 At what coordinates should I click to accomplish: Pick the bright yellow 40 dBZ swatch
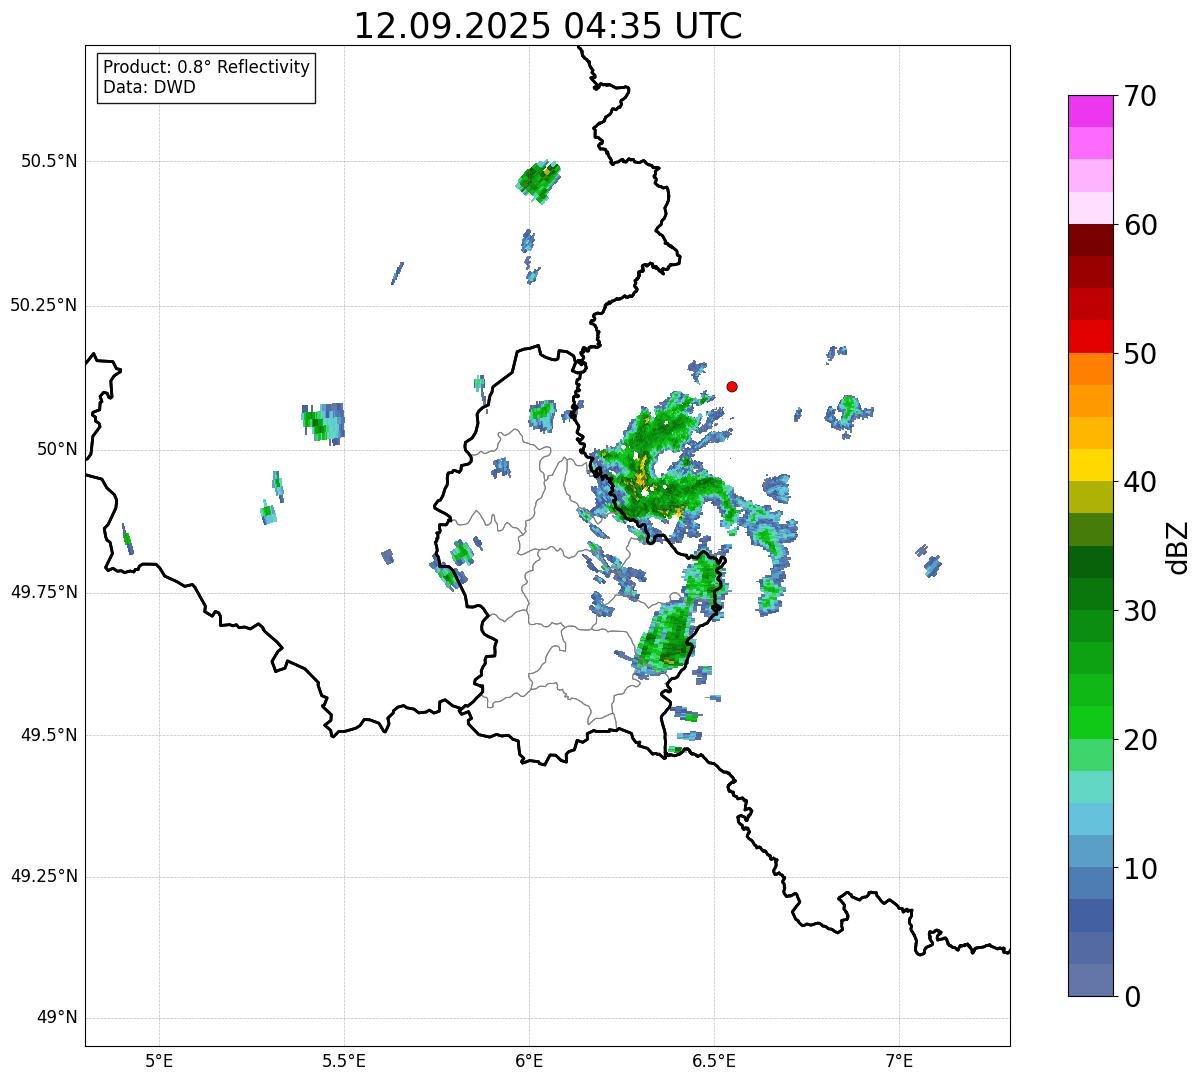[1090, 465]
